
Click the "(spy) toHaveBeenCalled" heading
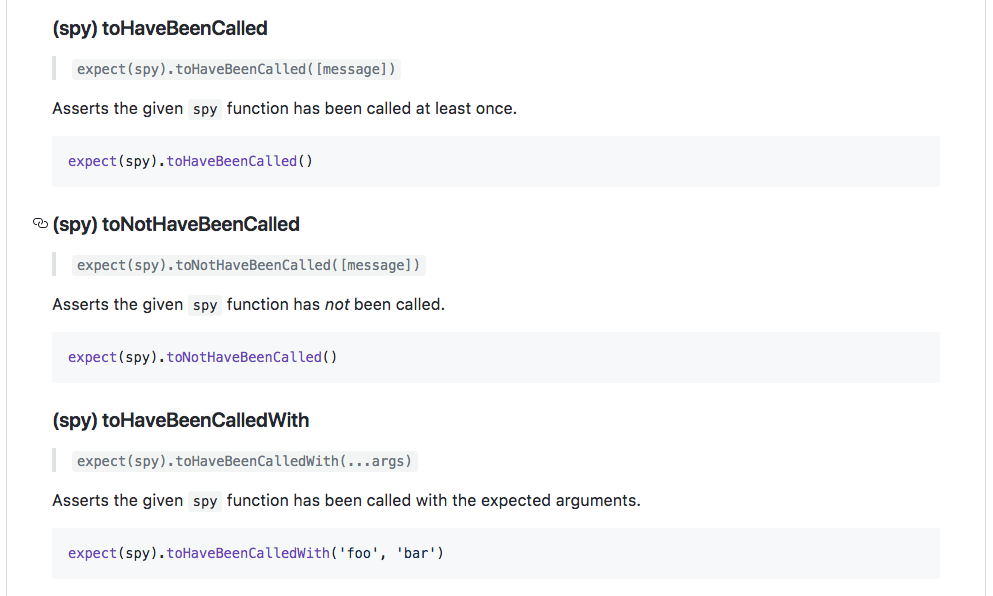[160, 28]
